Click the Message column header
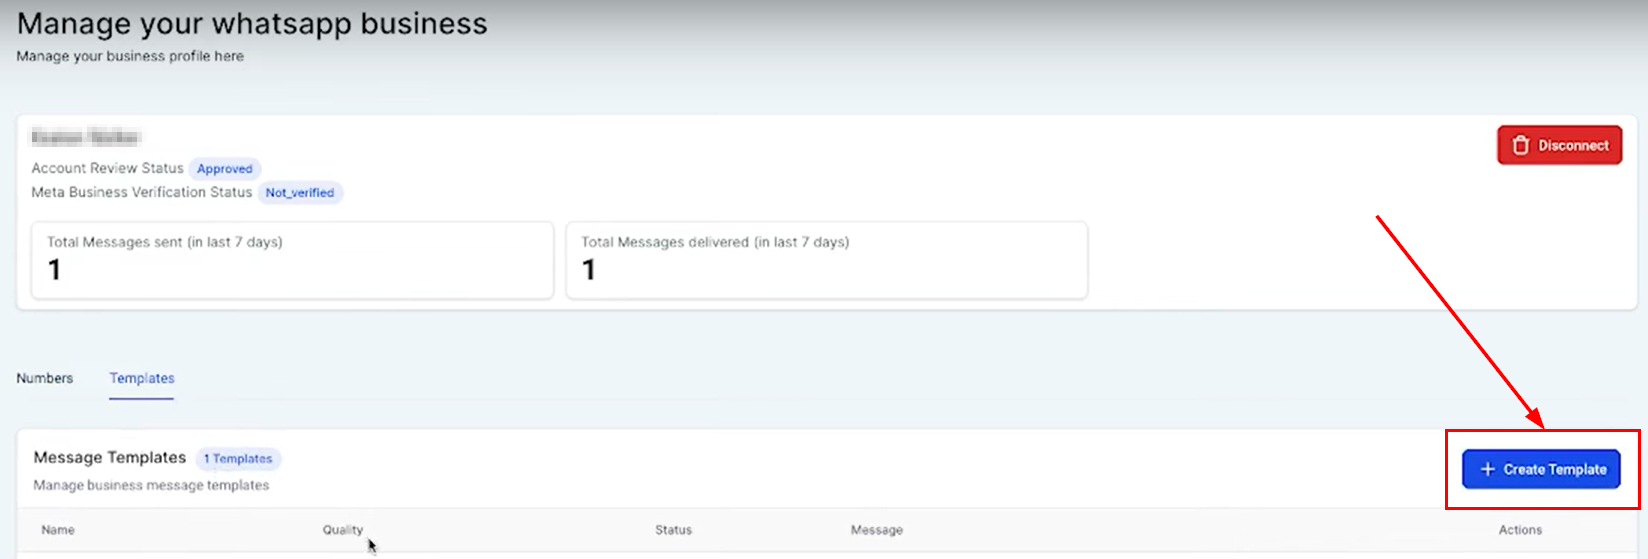1648x559 pixels. click(x=877, y=530)
